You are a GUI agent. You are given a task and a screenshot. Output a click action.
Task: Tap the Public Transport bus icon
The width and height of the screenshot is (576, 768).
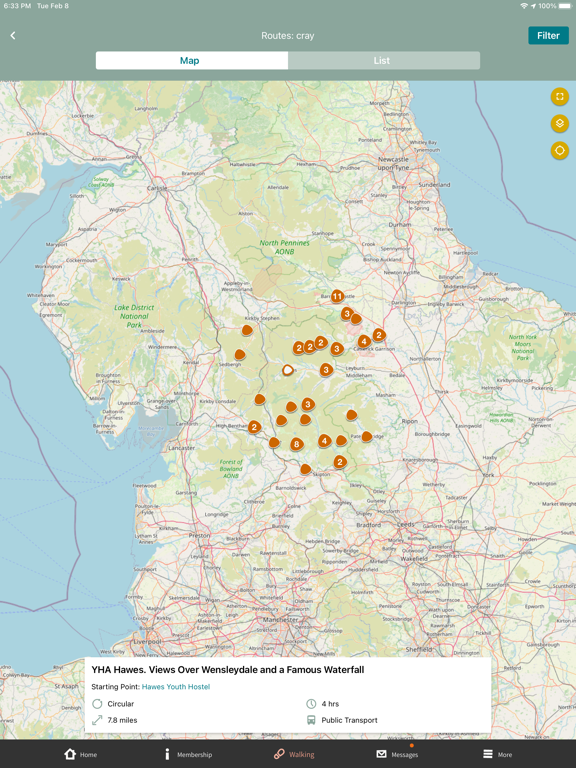[x=311, y=720]
